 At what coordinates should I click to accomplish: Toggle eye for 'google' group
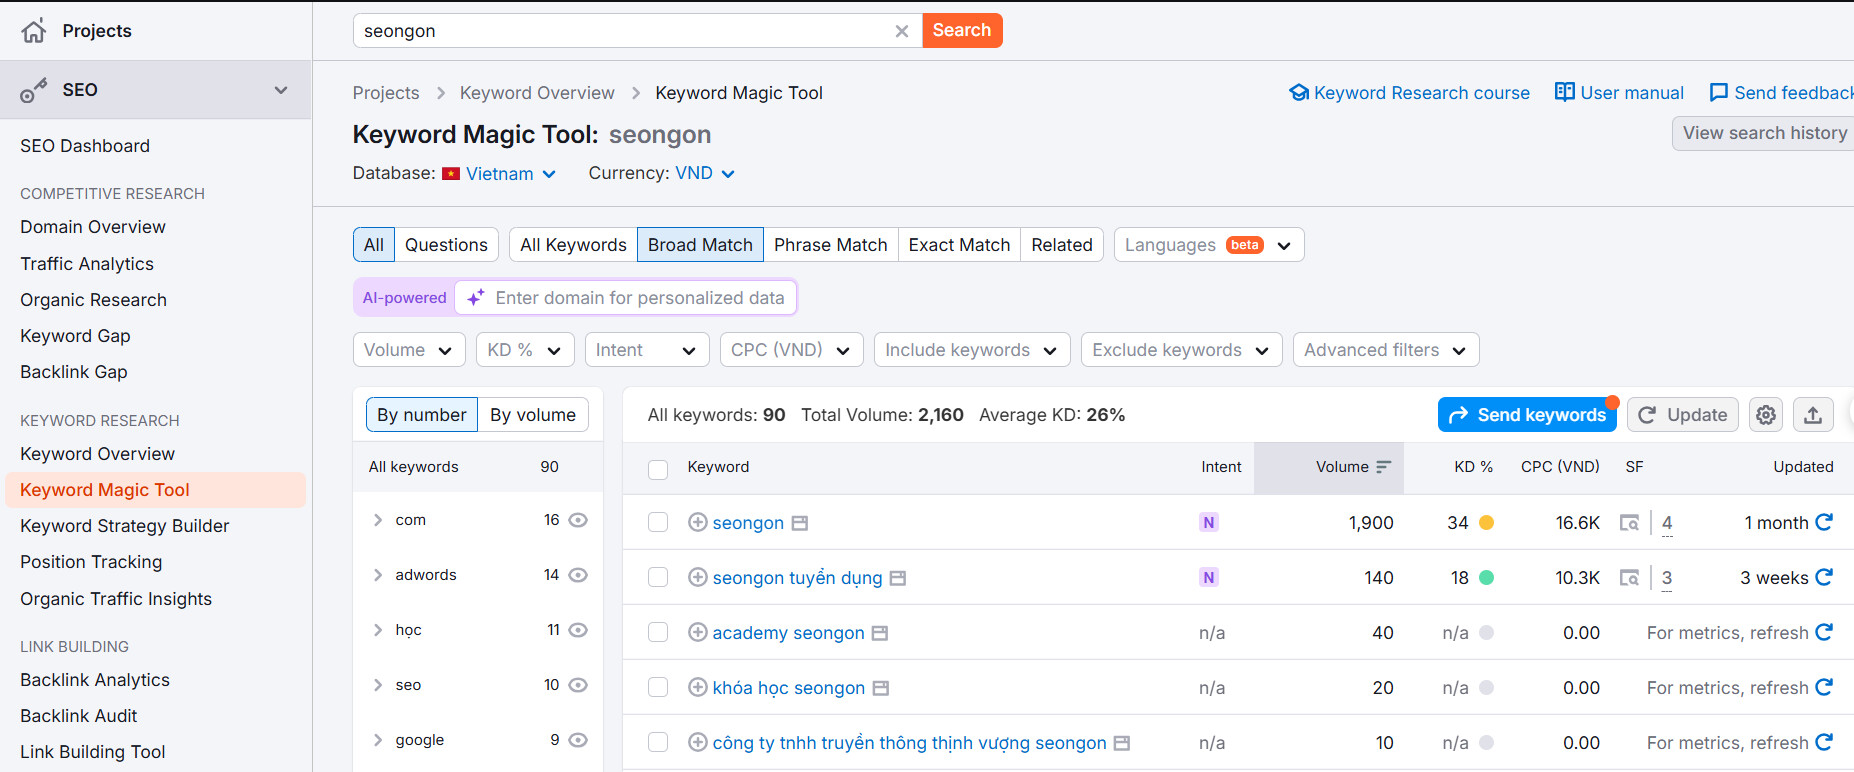coord(578,740)
